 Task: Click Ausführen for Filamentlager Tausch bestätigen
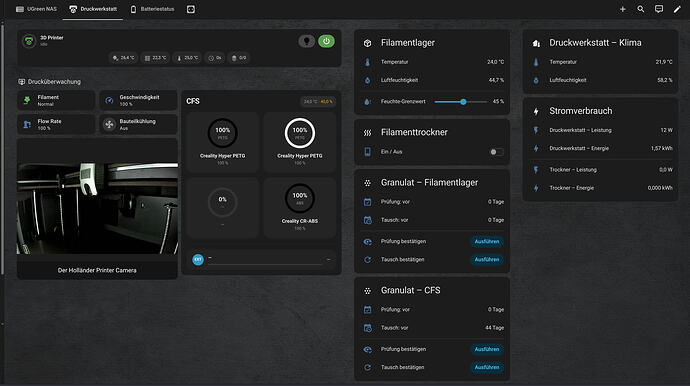[487, 260]
